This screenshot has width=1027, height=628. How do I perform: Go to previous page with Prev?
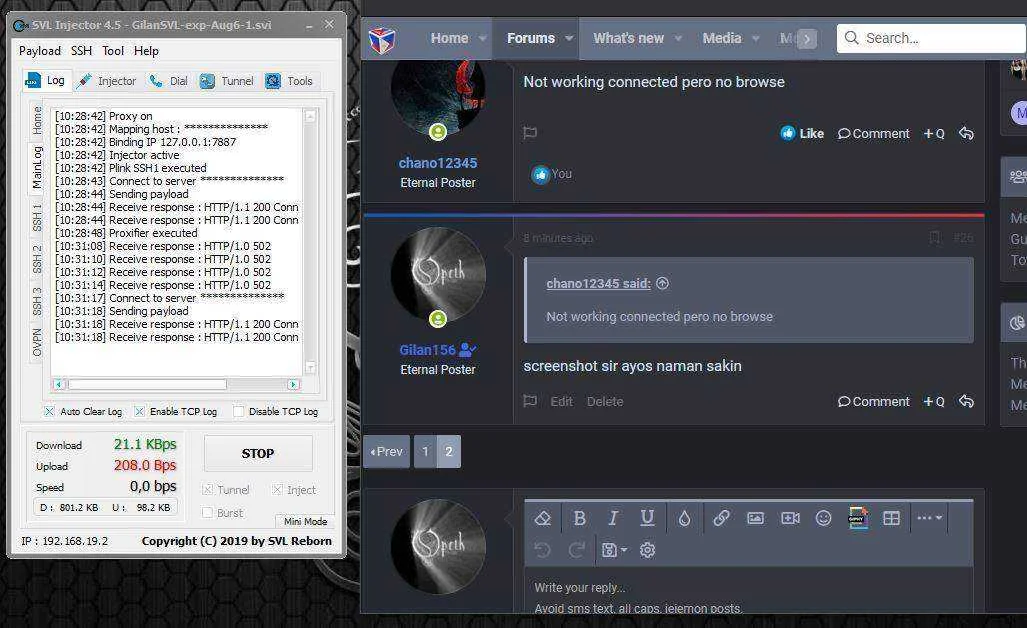click(386, 451)
